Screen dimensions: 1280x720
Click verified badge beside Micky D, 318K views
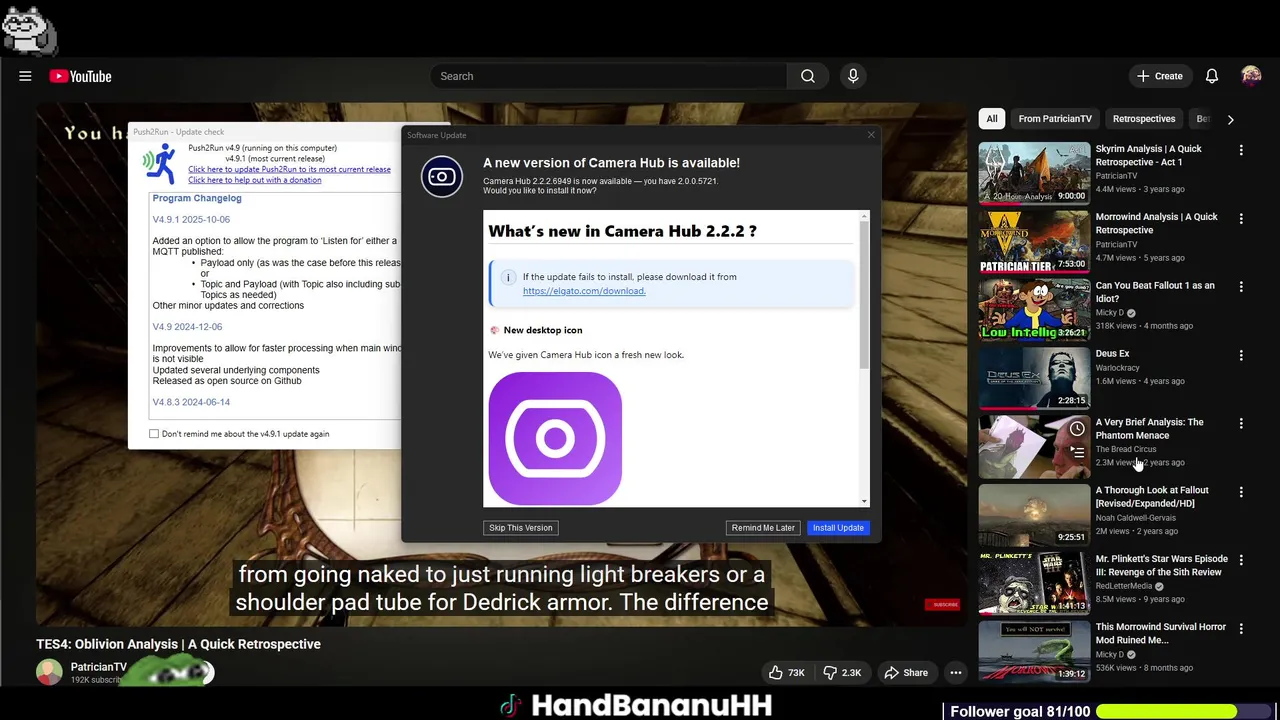[x=1131, y=313]
